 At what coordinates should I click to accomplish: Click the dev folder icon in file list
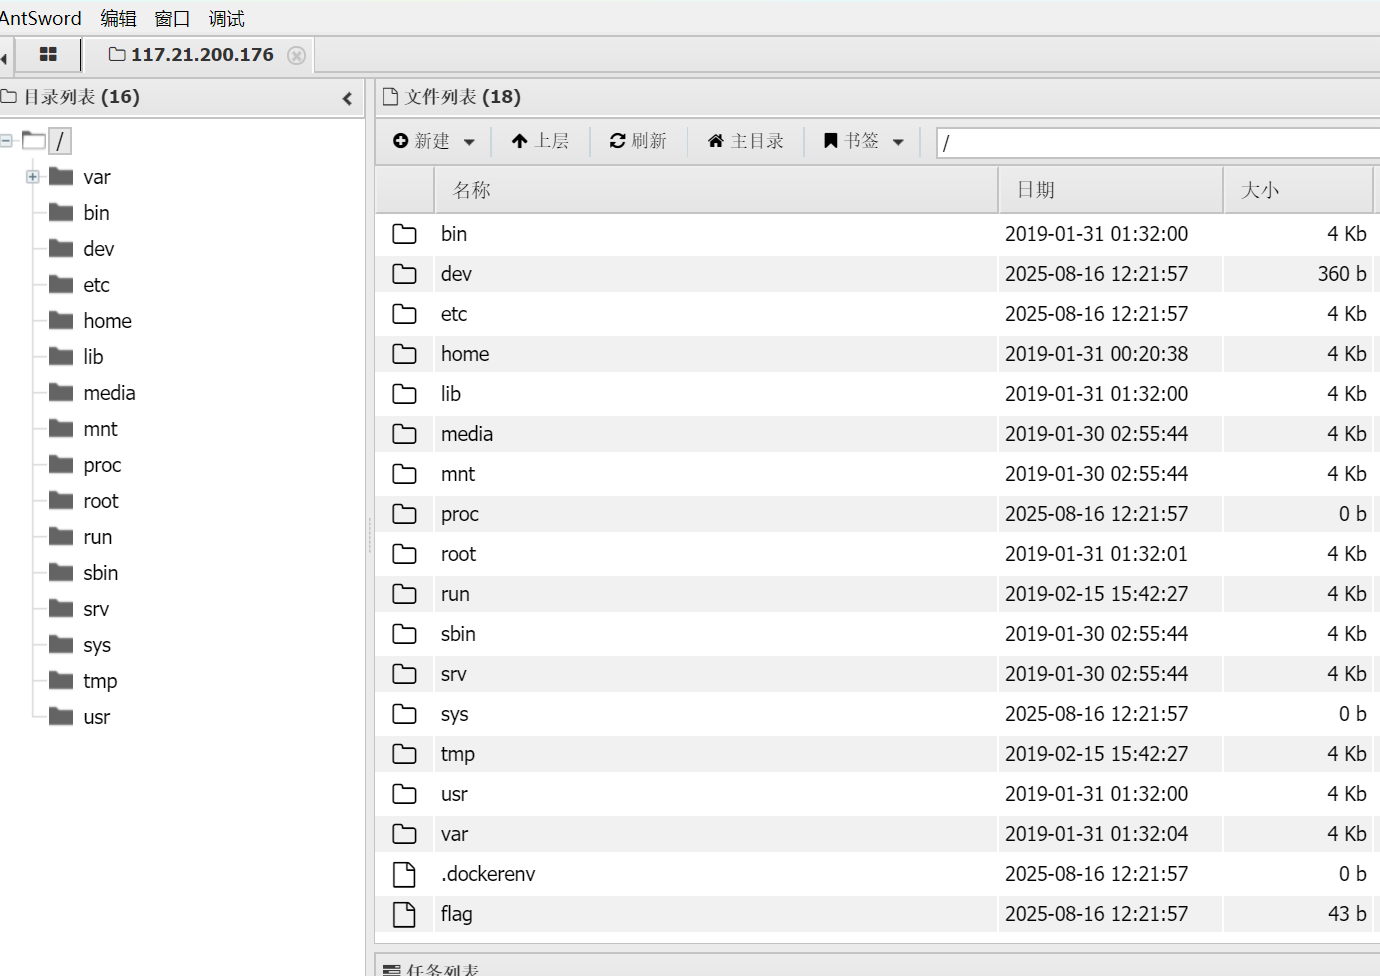tap(404, 274)
